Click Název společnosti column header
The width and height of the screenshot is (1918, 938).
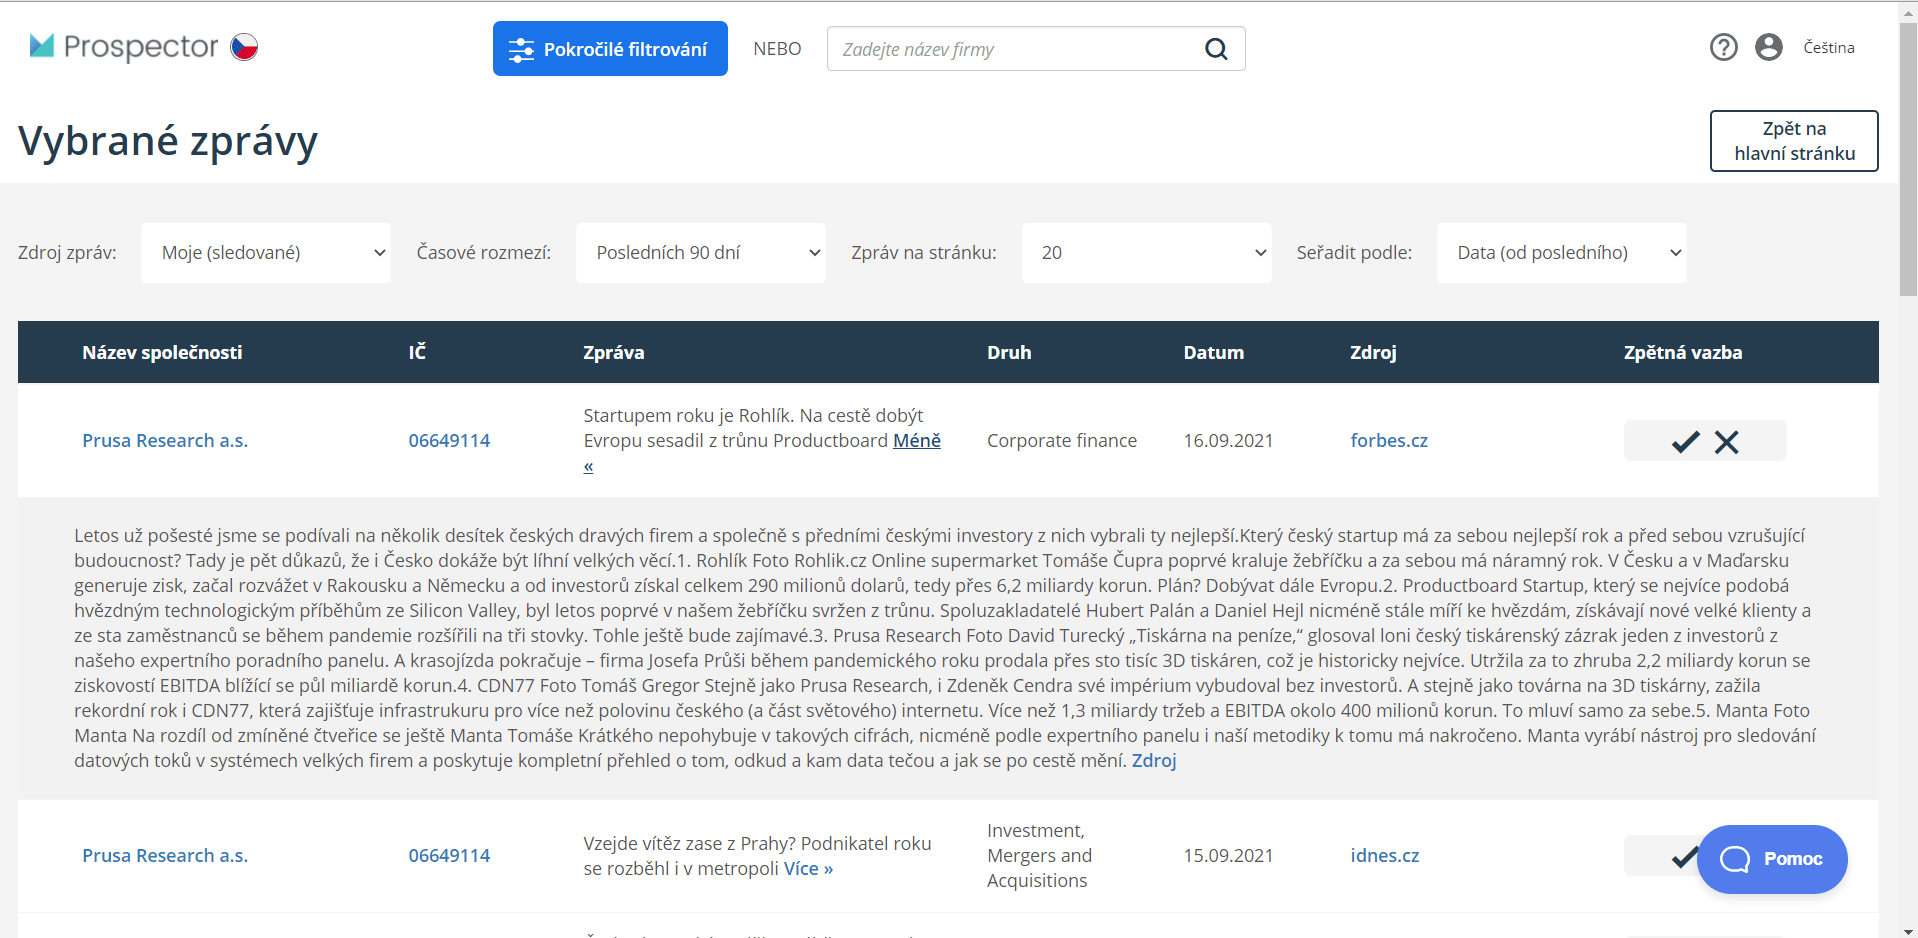coord(162,352)
